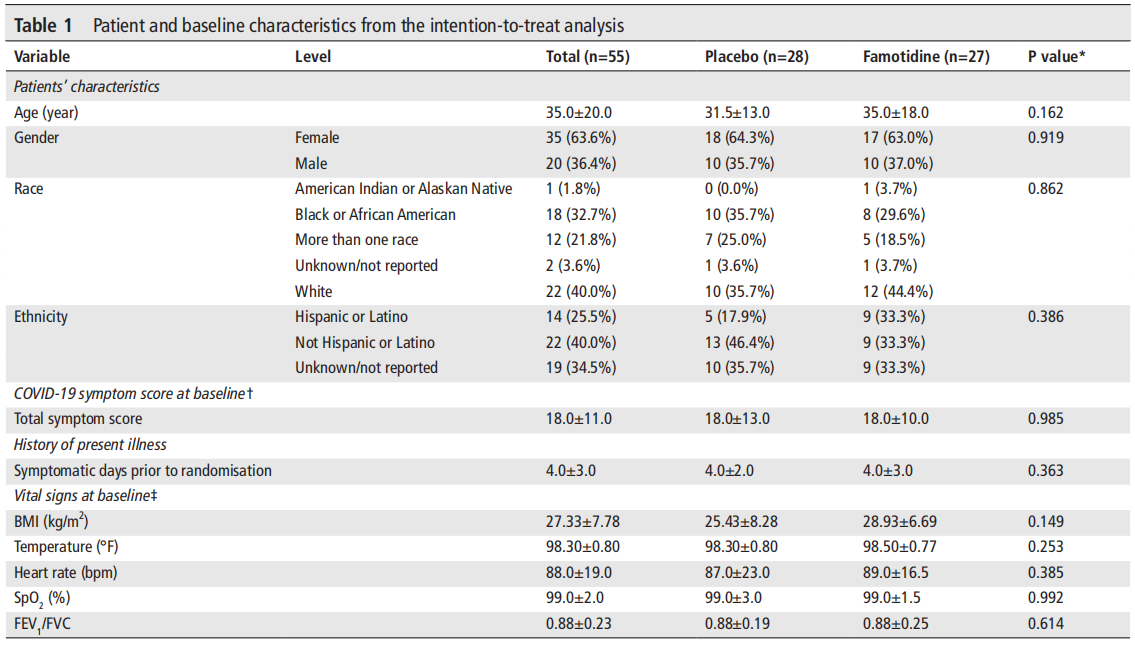Viewport: 1135px width, 646px height.
Task: Click the Gender row label
Action: (37, 138)
